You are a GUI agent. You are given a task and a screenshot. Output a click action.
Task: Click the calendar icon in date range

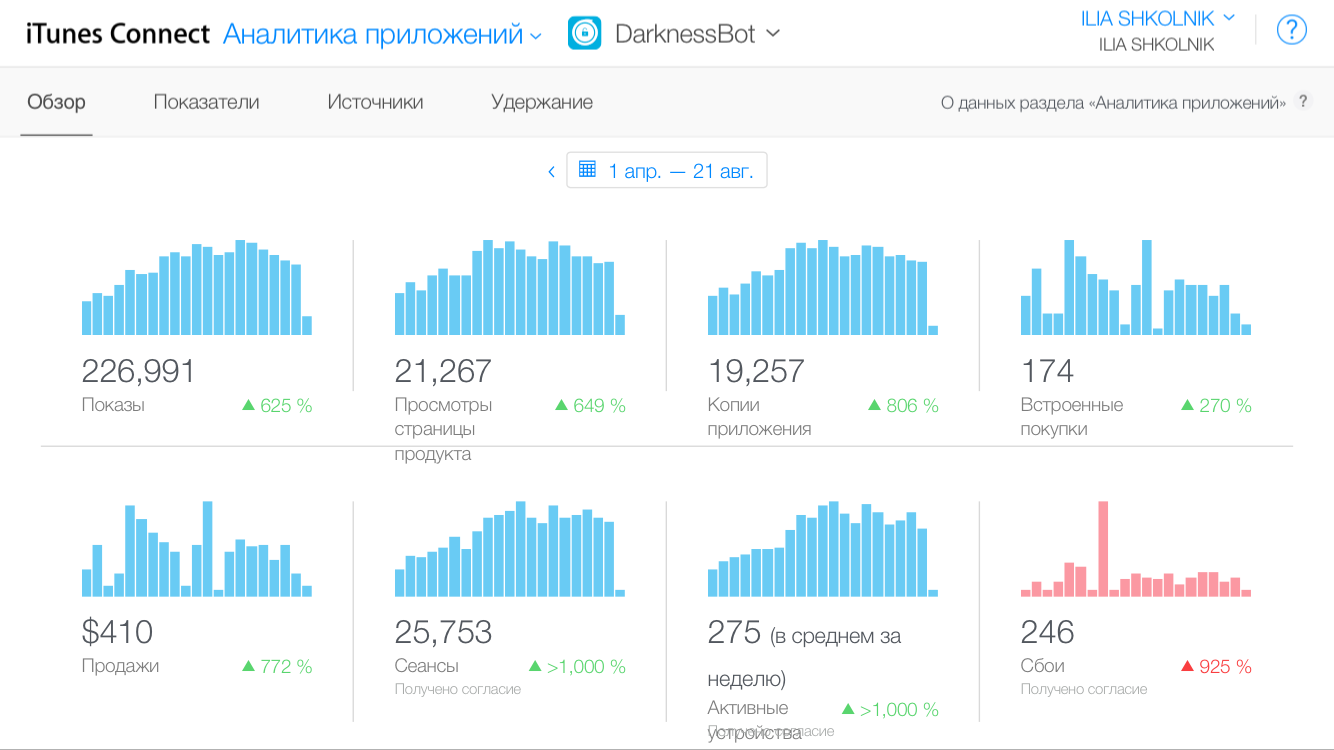[x=587, y=170]
